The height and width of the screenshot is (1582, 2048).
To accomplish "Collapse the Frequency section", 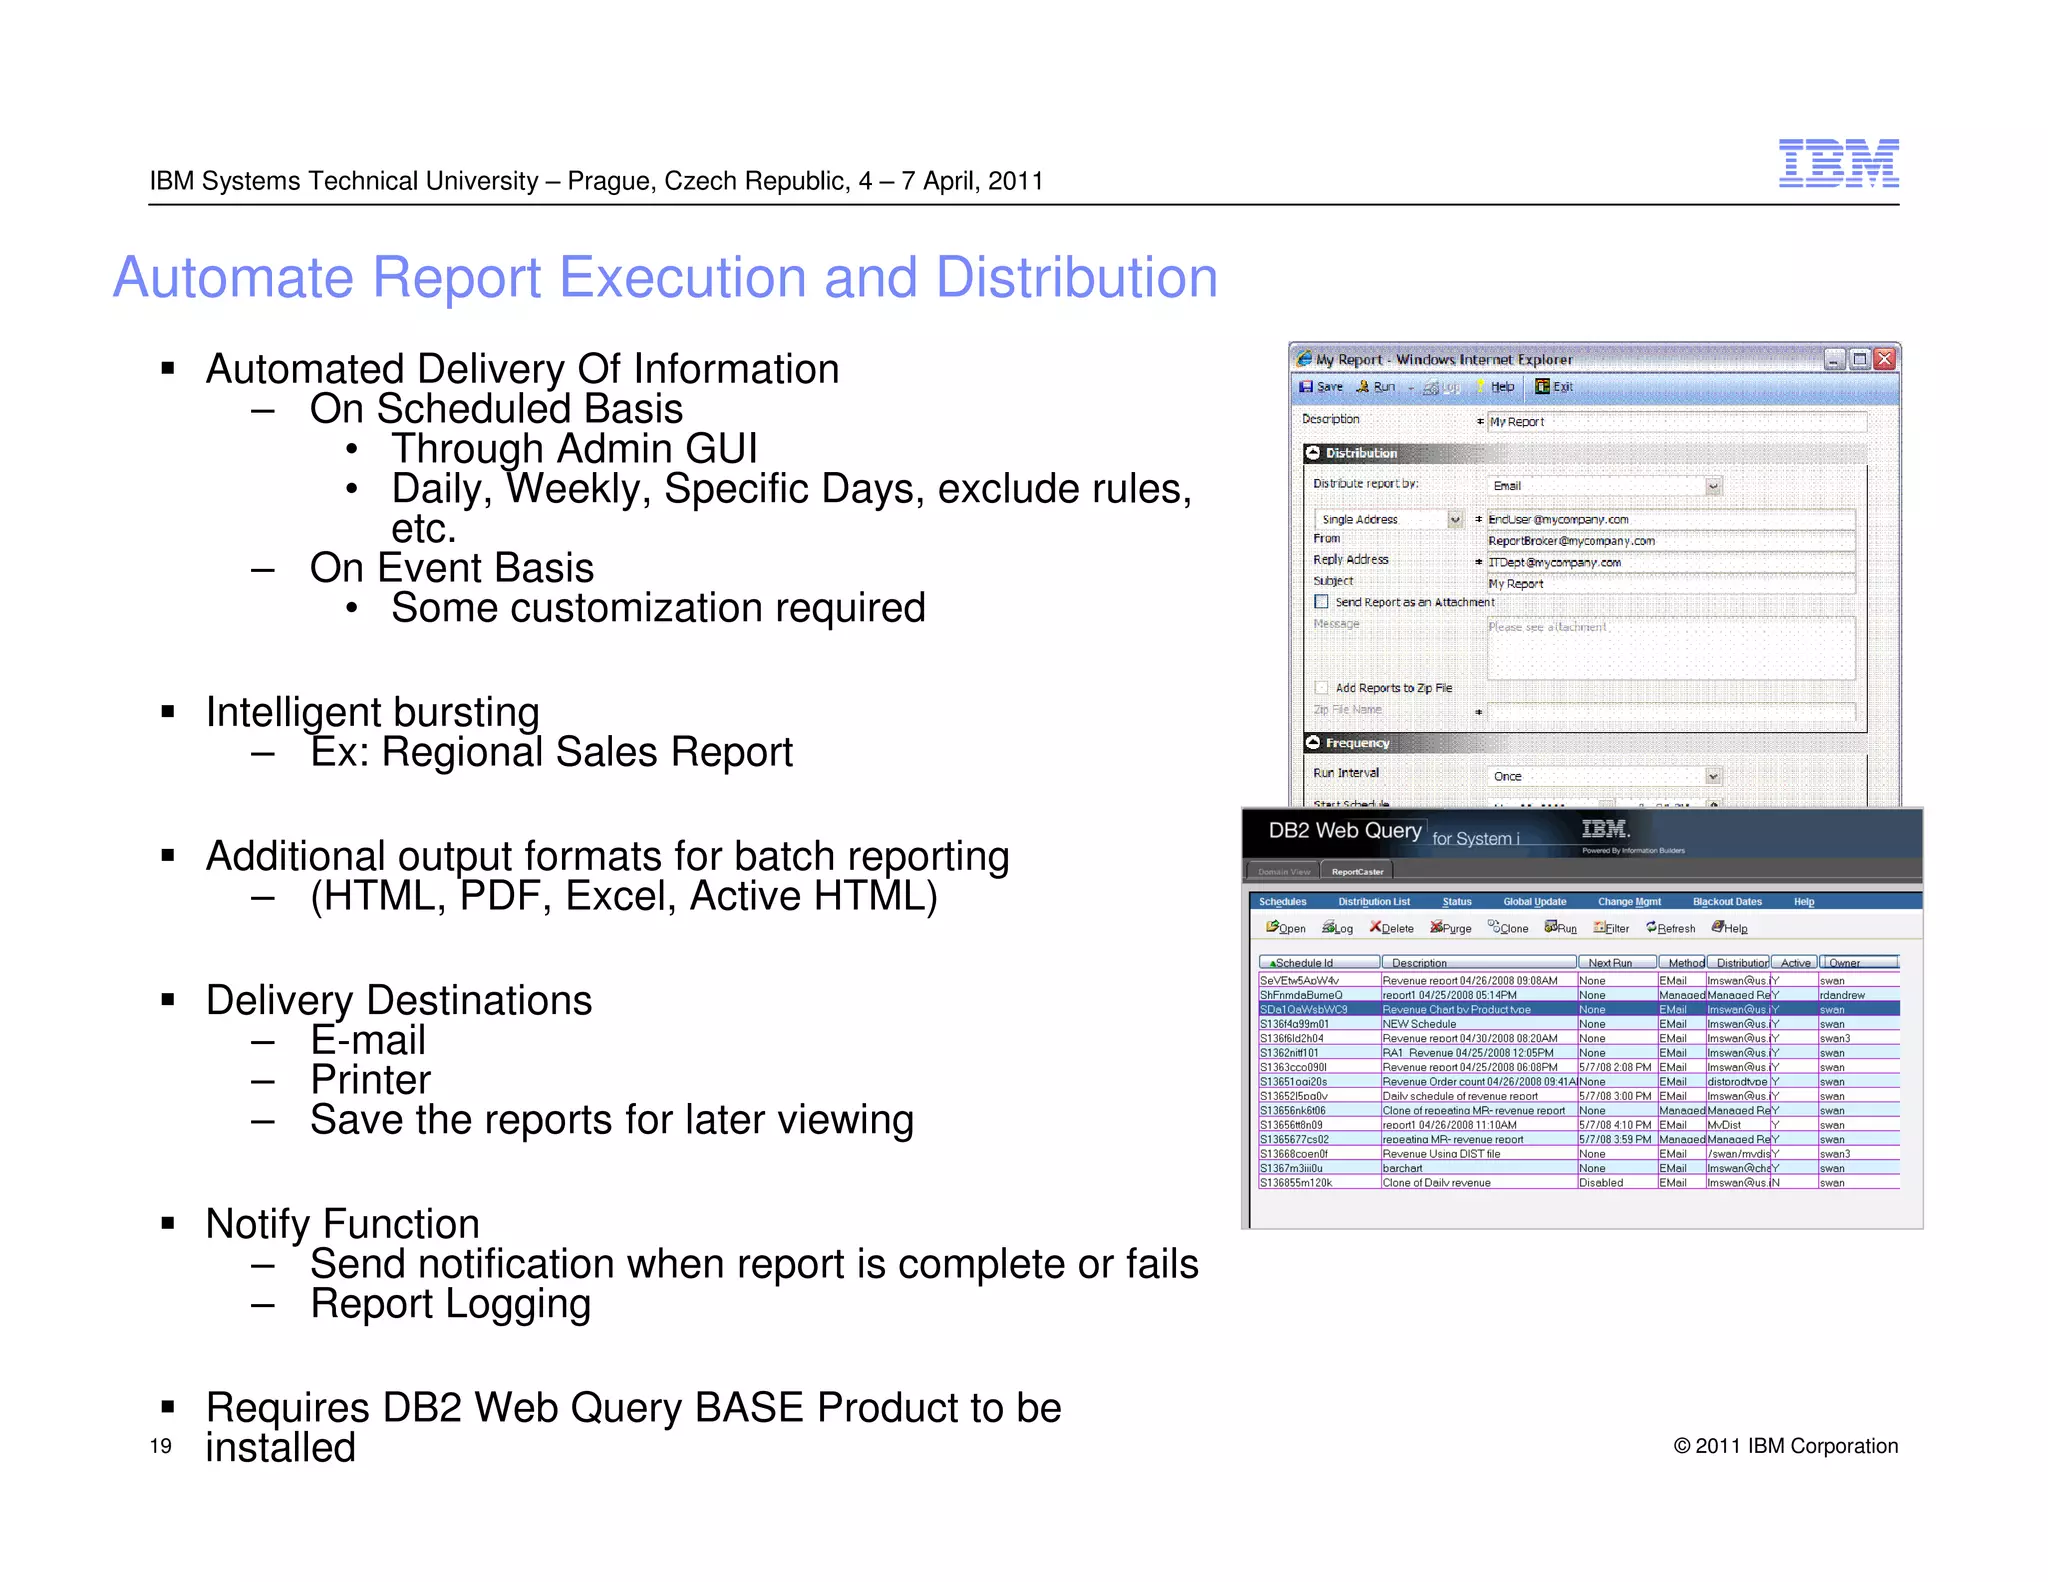I will tap(1313, 743).
